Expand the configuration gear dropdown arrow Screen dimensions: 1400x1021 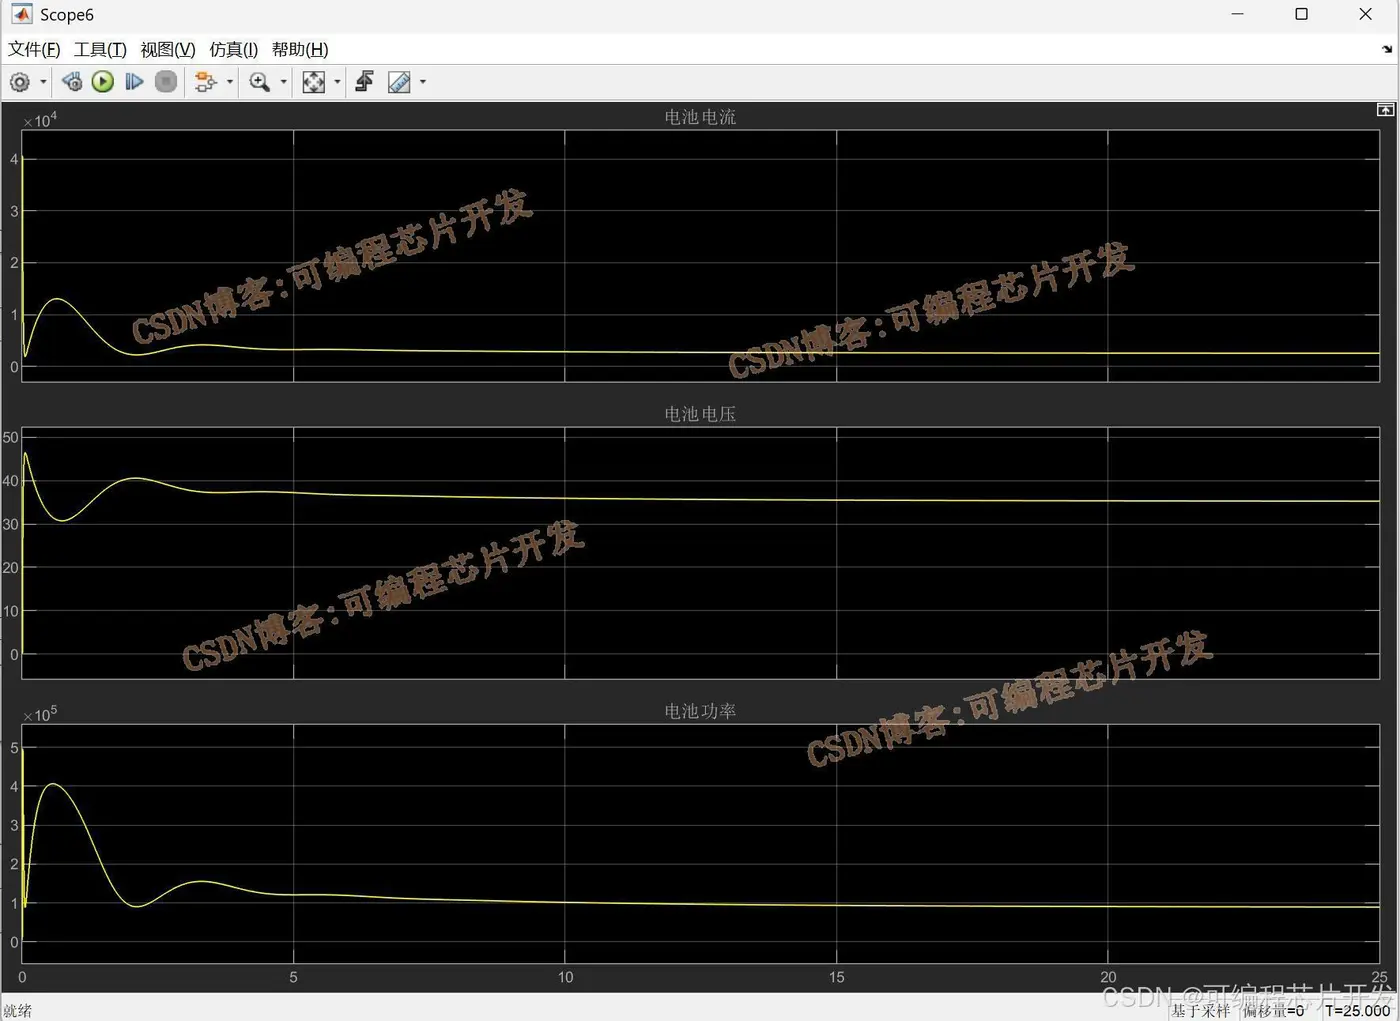tap(43, 82)
